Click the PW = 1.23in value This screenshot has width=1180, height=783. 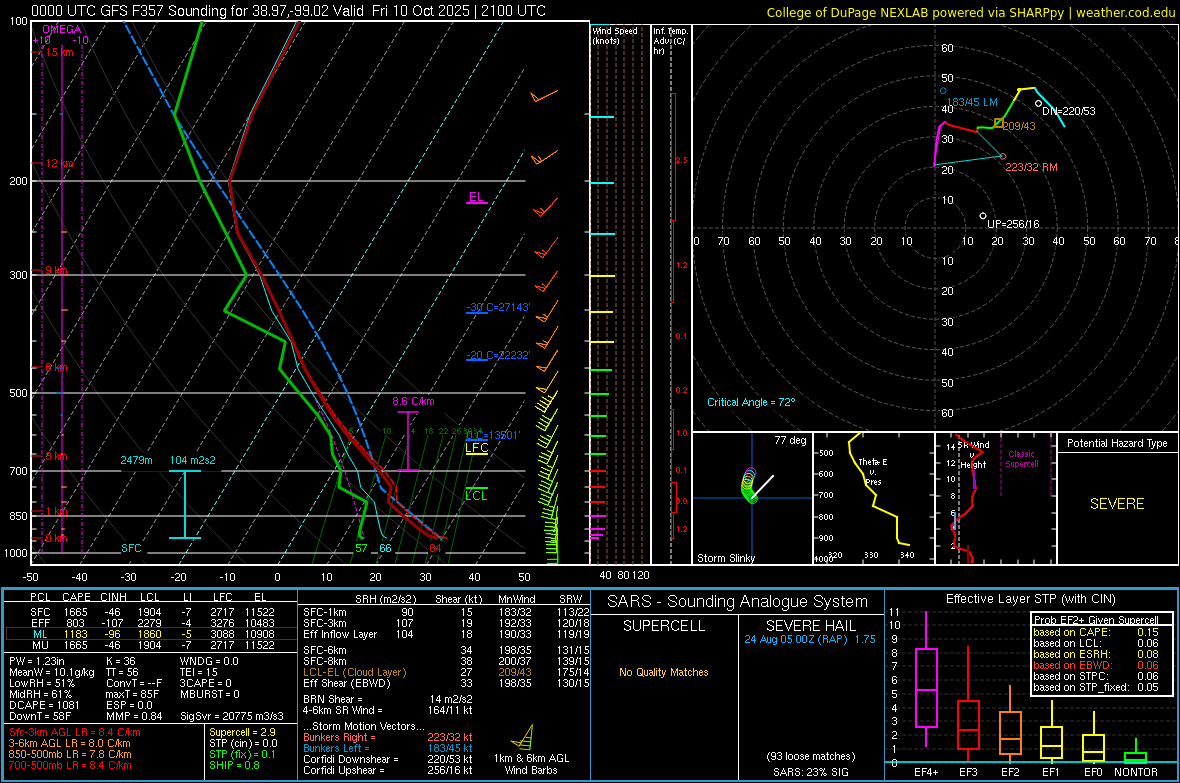click(x=37, y=661)
